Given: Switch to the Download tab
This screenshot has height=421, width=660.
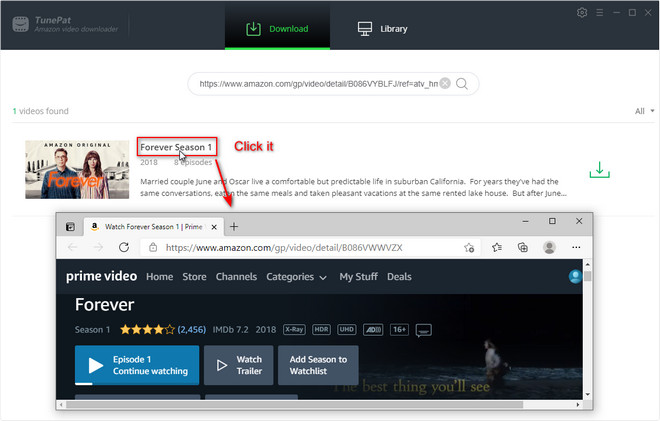Looking at the screenshot, I should [x=276, y=29].
